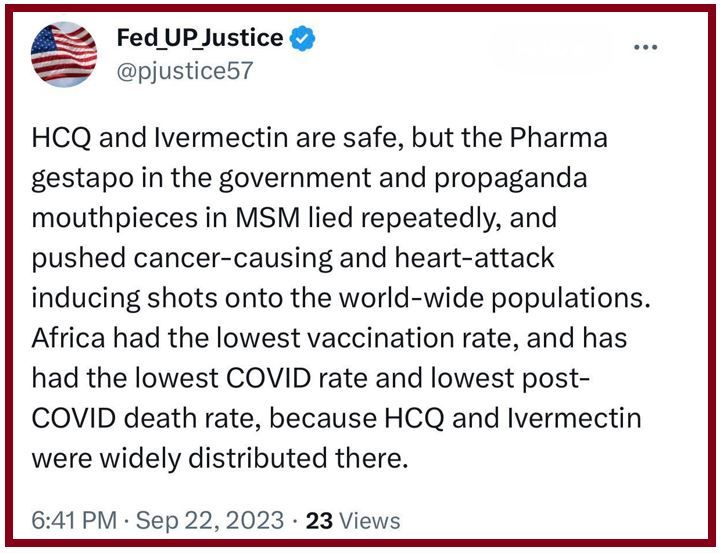Click the last line 'were widely distributed there'
Viewport: 722px width, 553px height.
[x=220, y=457]
